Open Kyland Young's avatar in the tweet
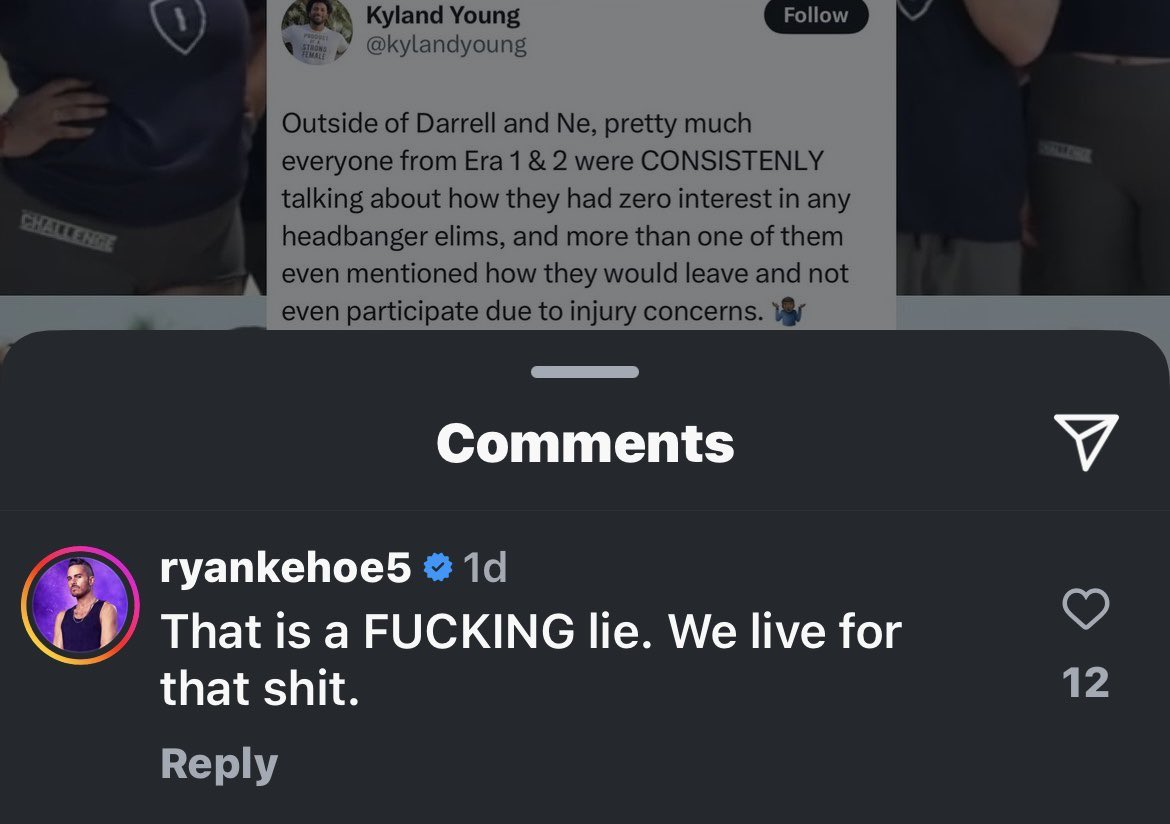 click(316, 30)
